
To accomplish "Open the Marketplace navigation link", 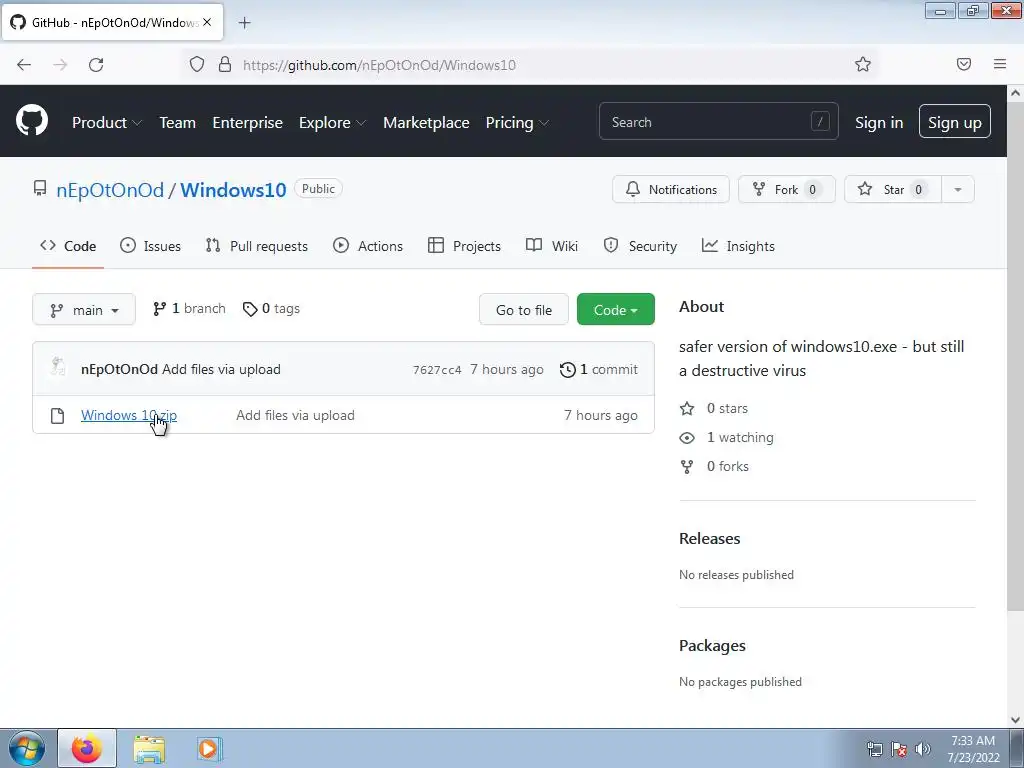I will click(x=426, y=123).
